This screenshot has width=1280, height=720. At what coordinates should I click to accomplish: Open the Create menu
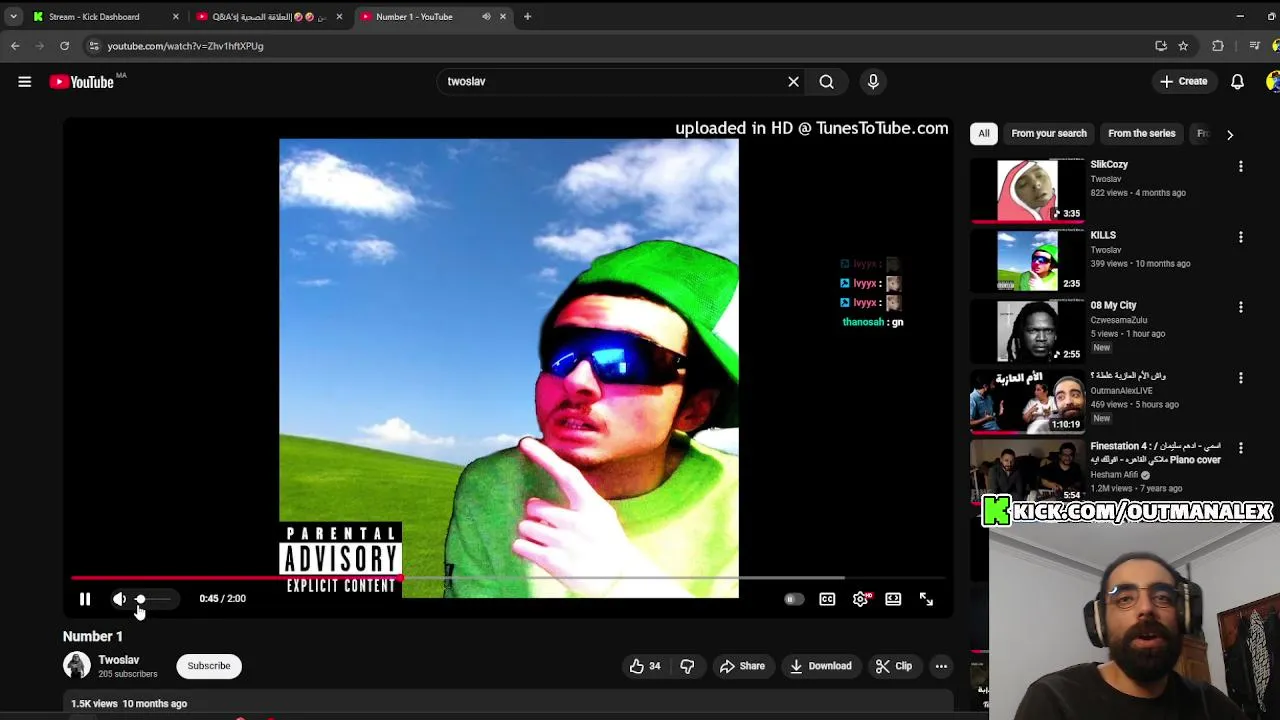coord(1183,82)
